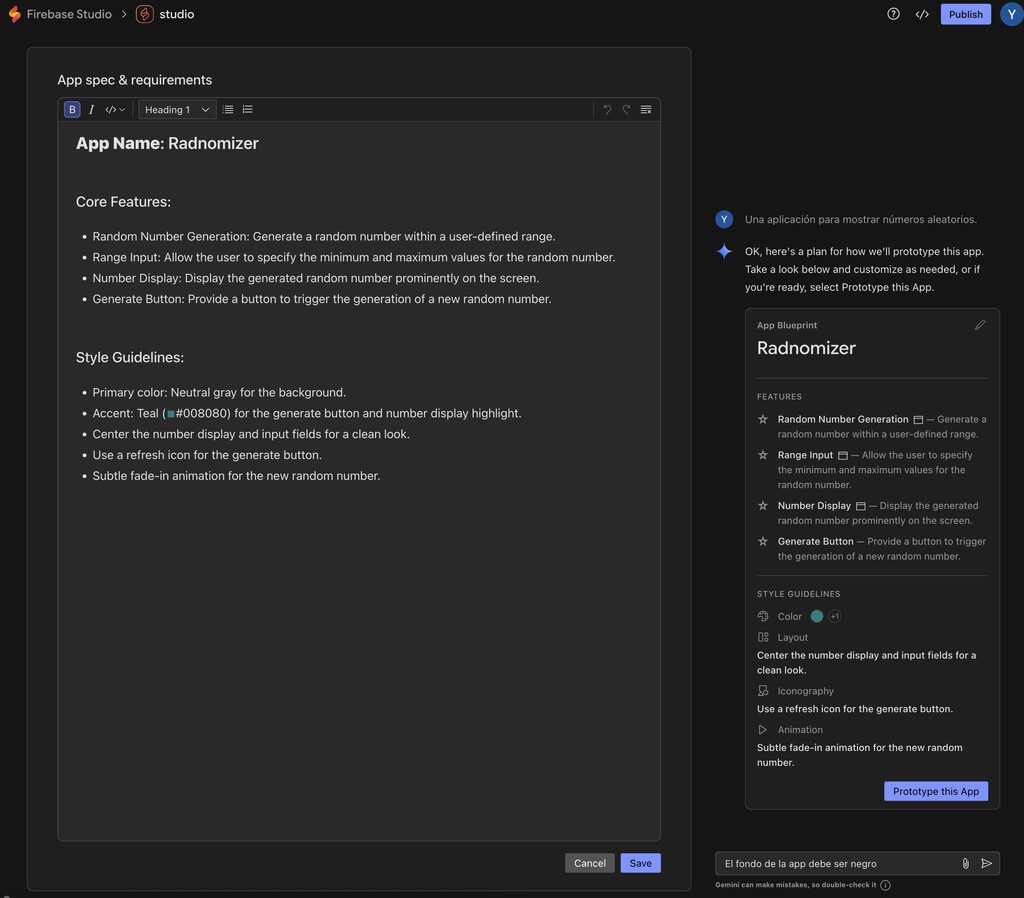
Task: Open the Heading 1 dropdown
Action: point(176,109)
